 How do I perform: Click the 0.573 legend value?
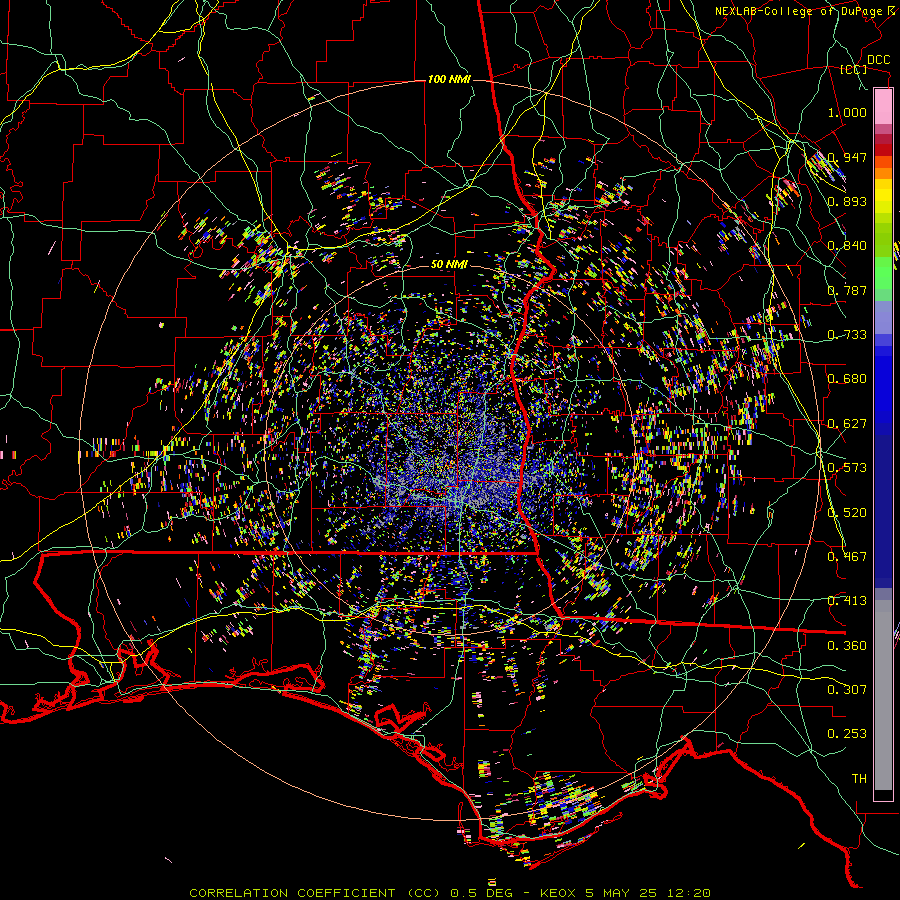tap(847, 468)
